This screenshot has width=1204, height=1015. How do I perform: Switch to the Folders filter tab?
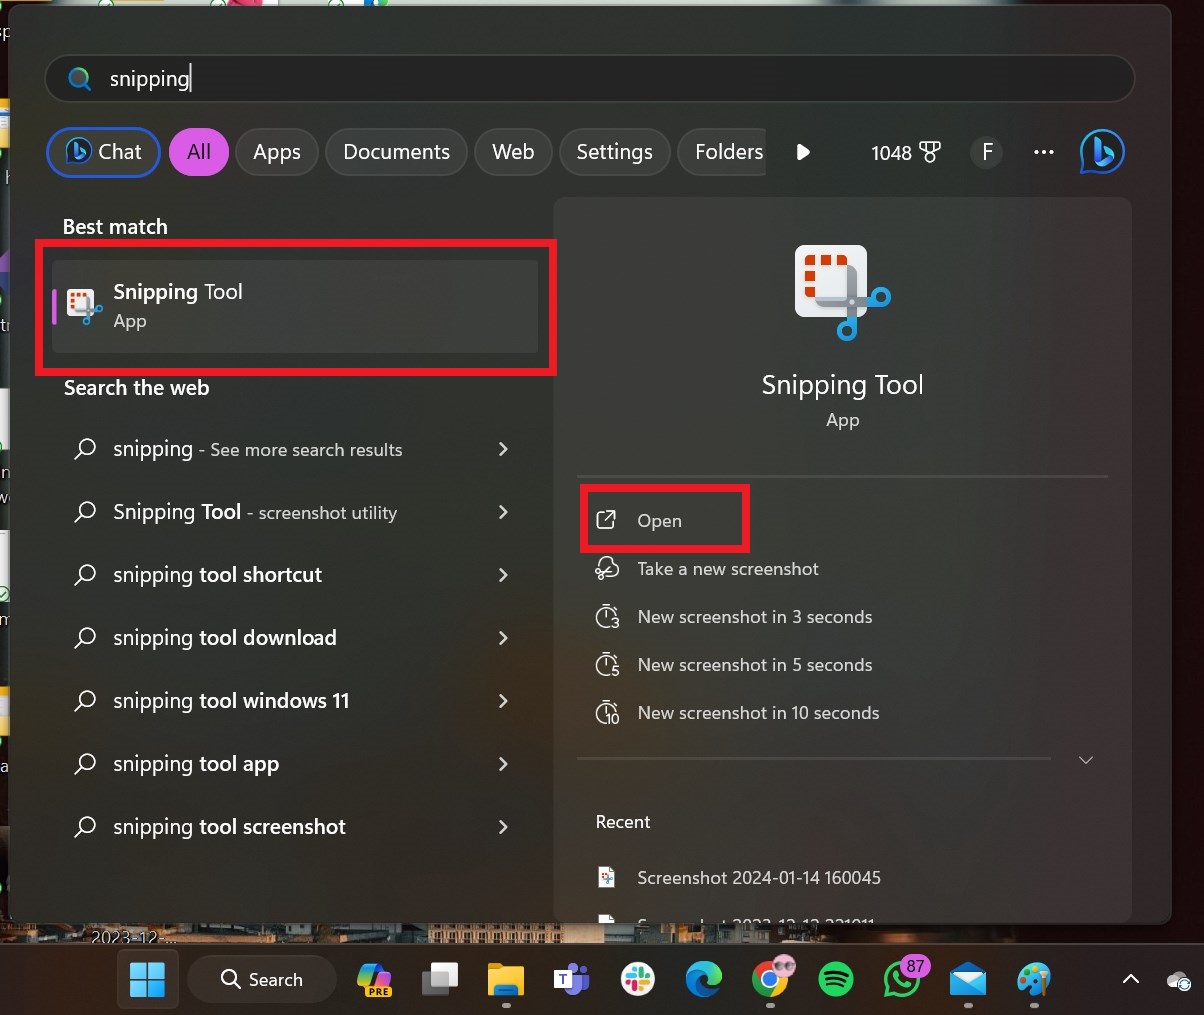click(723, 152)
